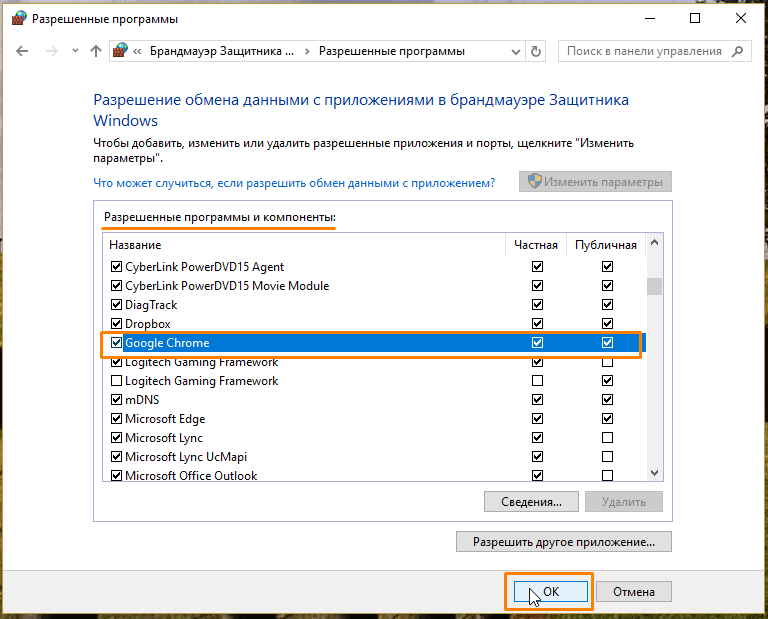Go up one level arrow

[96, 51]
